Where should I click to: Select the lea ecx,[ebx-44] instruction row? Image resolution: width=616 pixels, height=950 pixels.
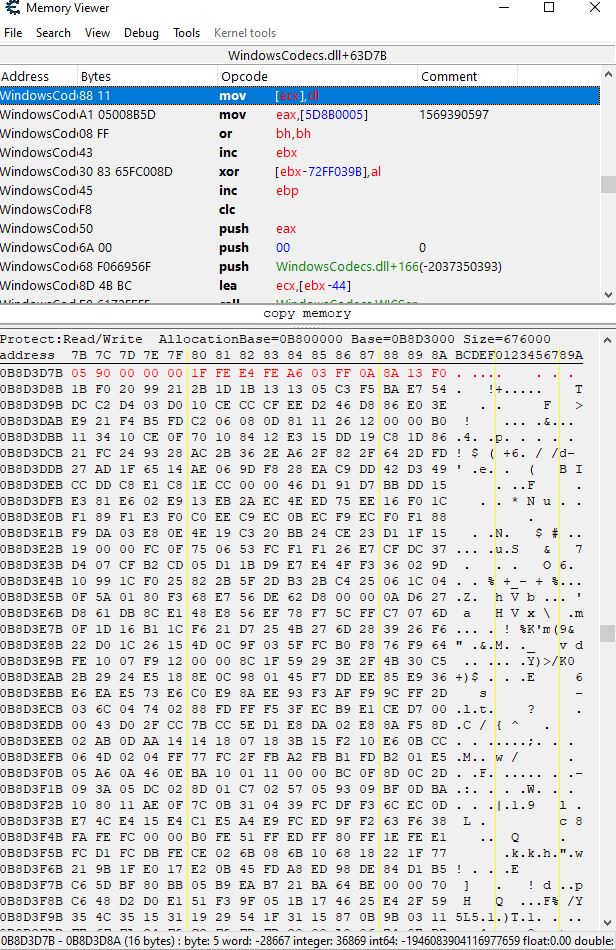pos(300,286)
